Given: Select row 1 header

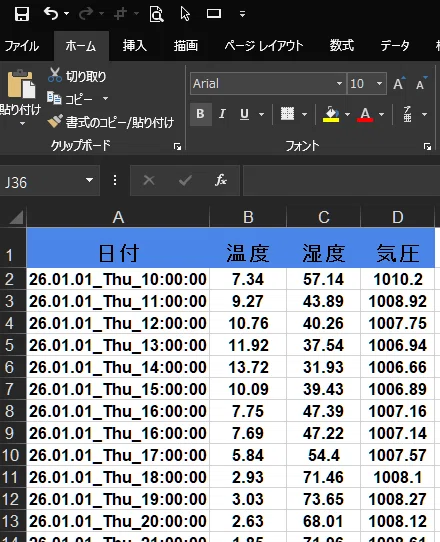Looking at the screenshot, I should 13,248.
